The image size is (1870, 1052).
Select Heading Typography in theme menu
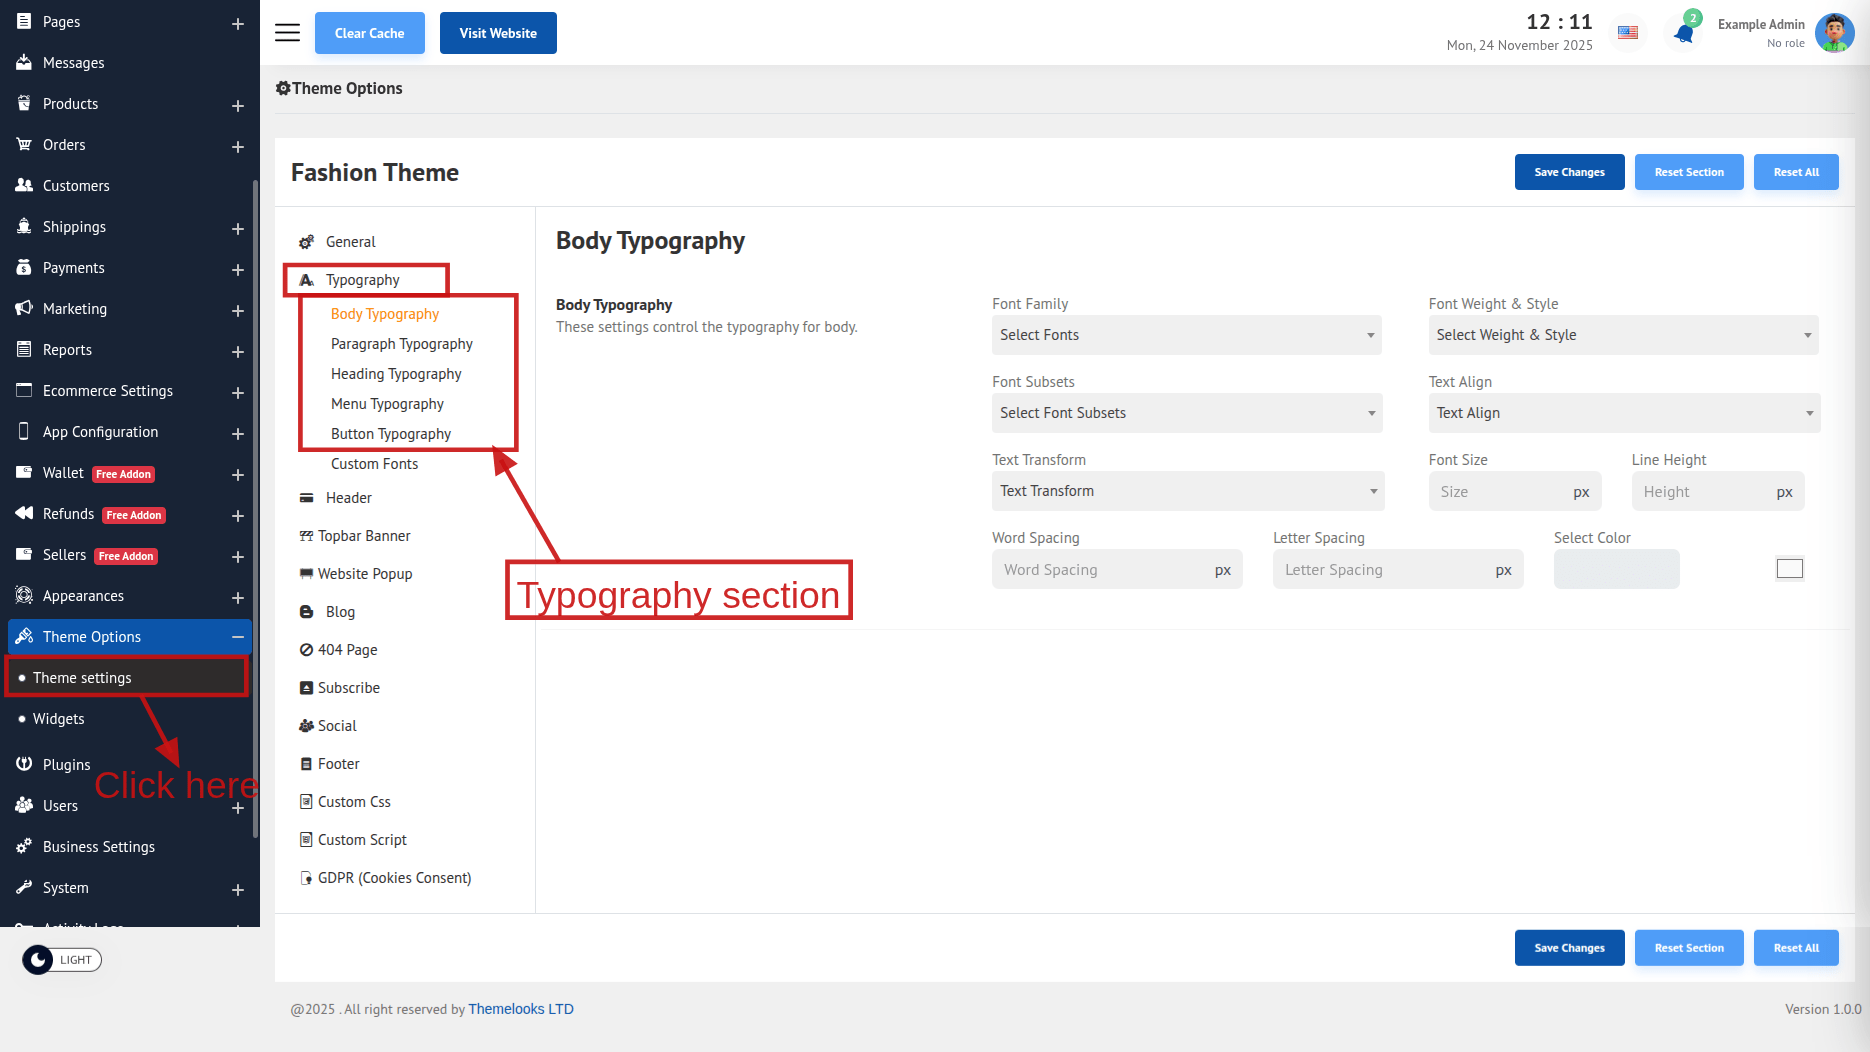tap(396, 374)
